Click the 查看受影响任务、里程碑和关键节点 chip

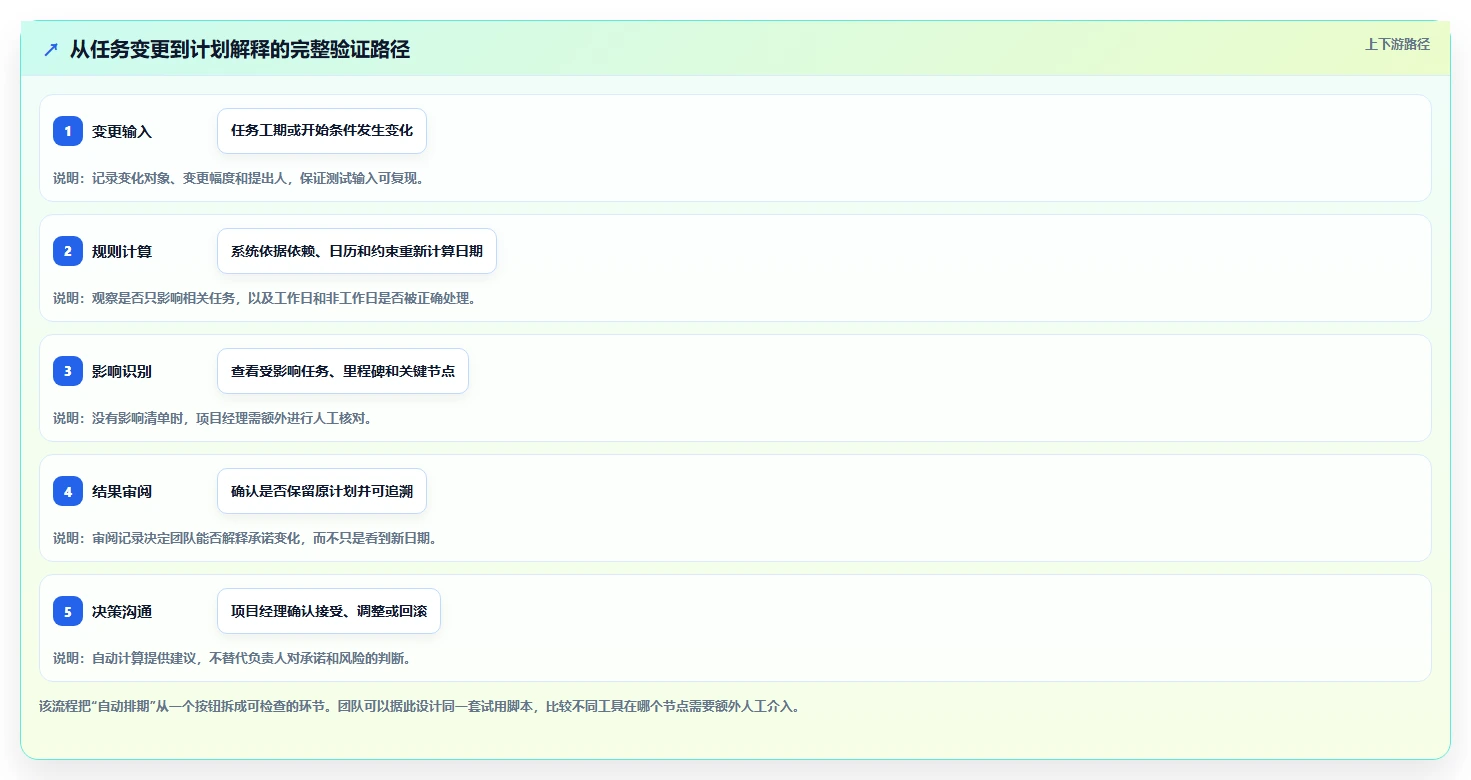(x=343, y=371)
